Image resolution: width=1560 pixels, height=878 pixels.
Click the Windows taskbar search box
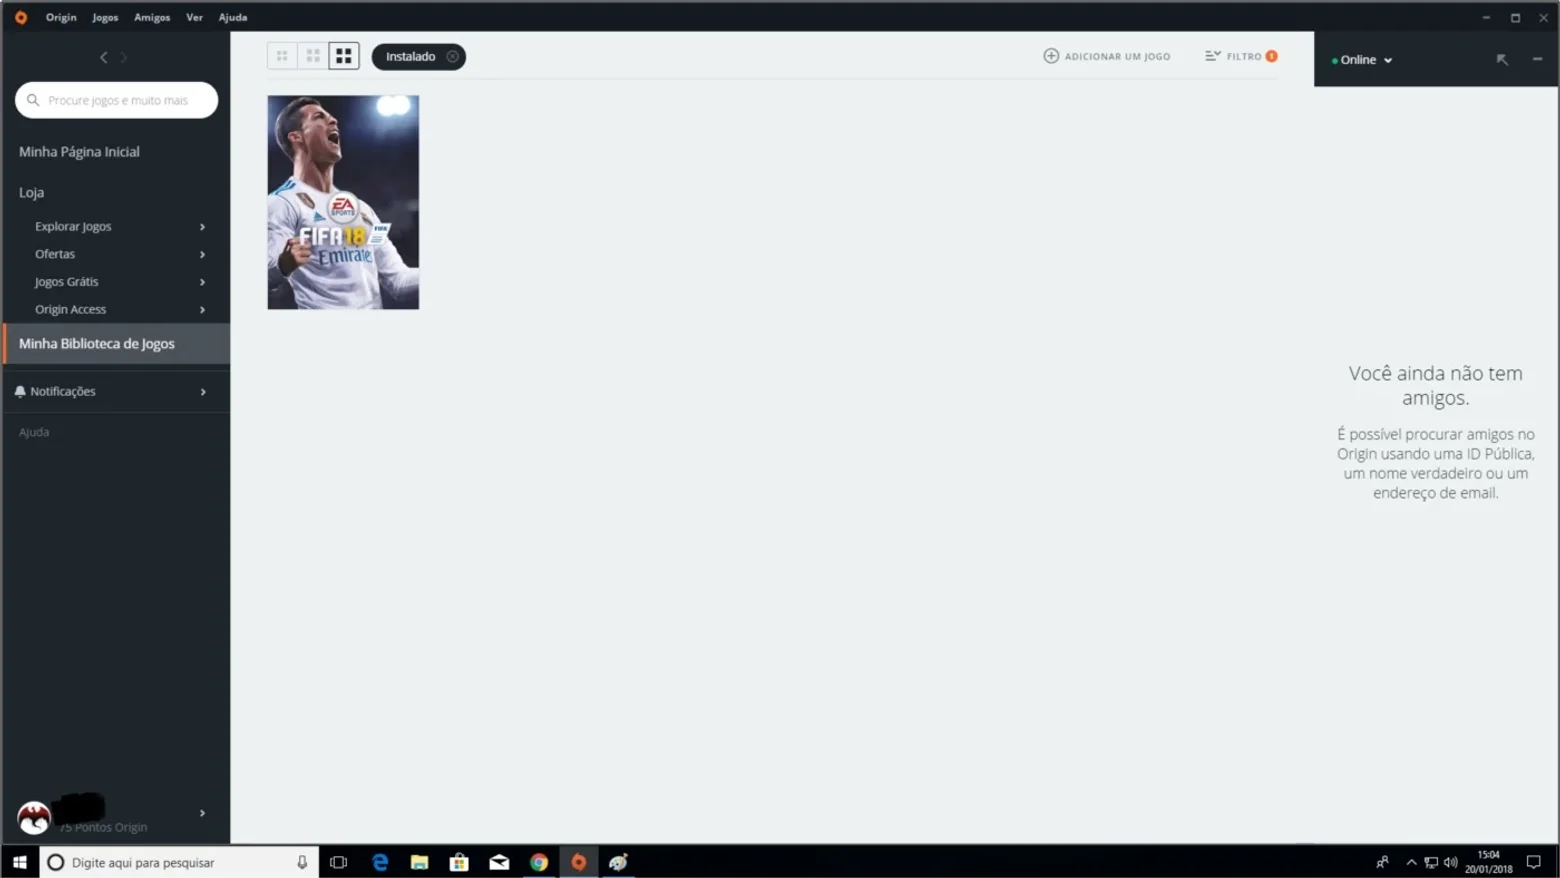point(179,862)
